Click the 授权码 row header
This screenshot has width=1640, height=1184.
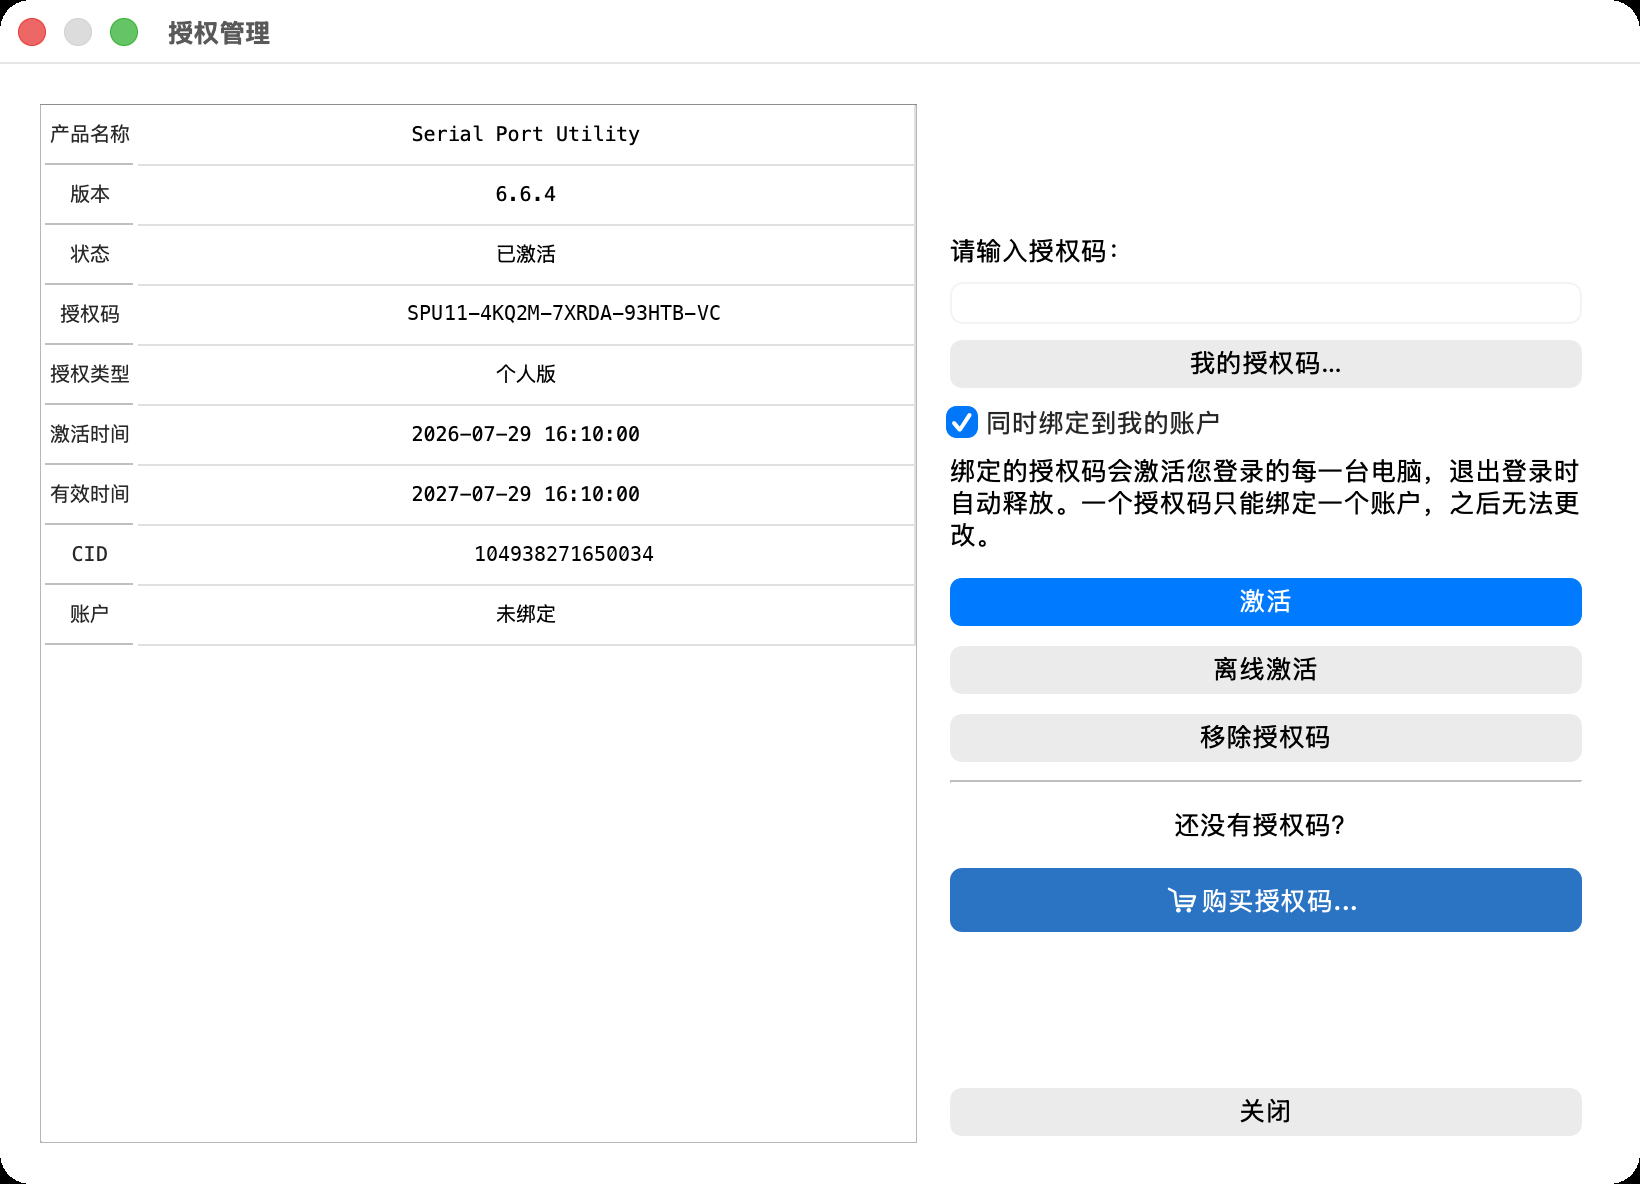click(x=89, y=314)
